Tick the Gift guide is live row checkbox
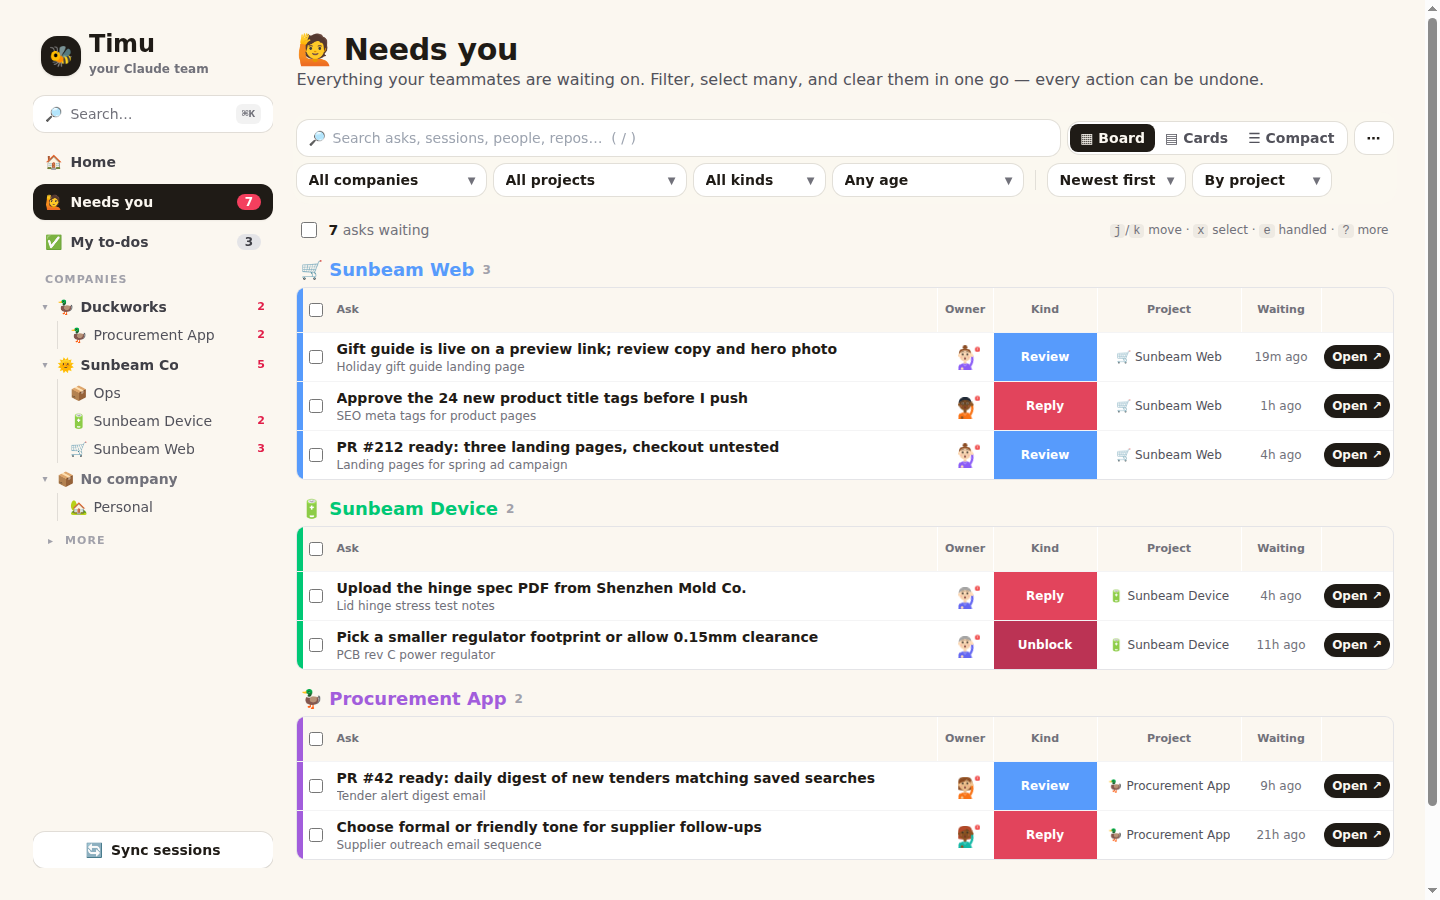Screen dimensions: 1440x900 [x=316, y=357]
